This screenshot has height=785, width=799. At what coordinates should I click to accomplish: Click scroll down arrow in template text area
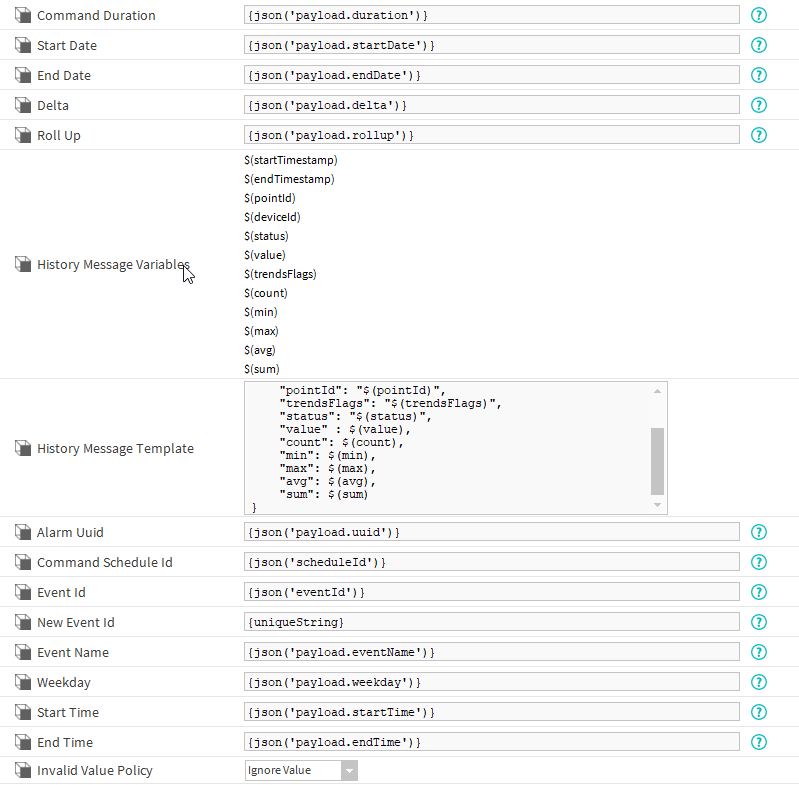(x=657, y=506)
